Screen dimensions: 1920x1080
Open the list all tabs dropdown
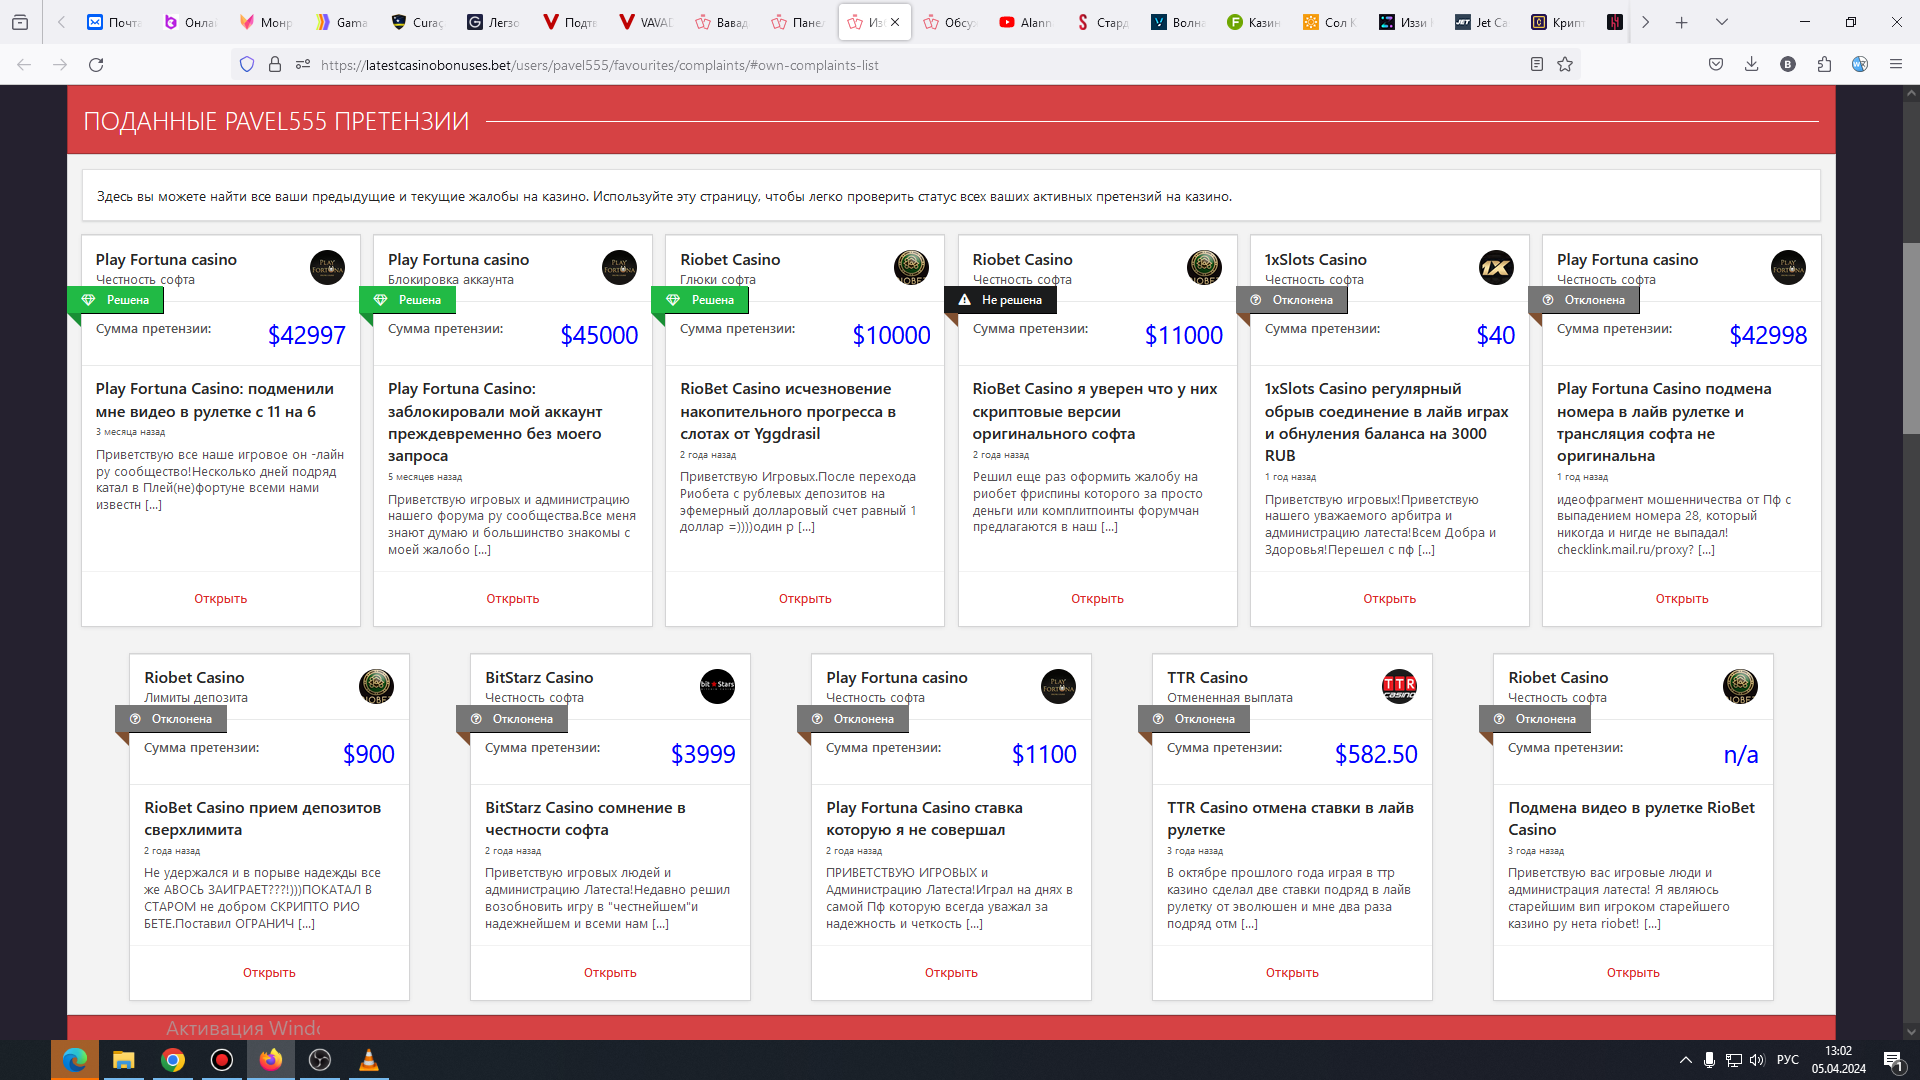1722,22
